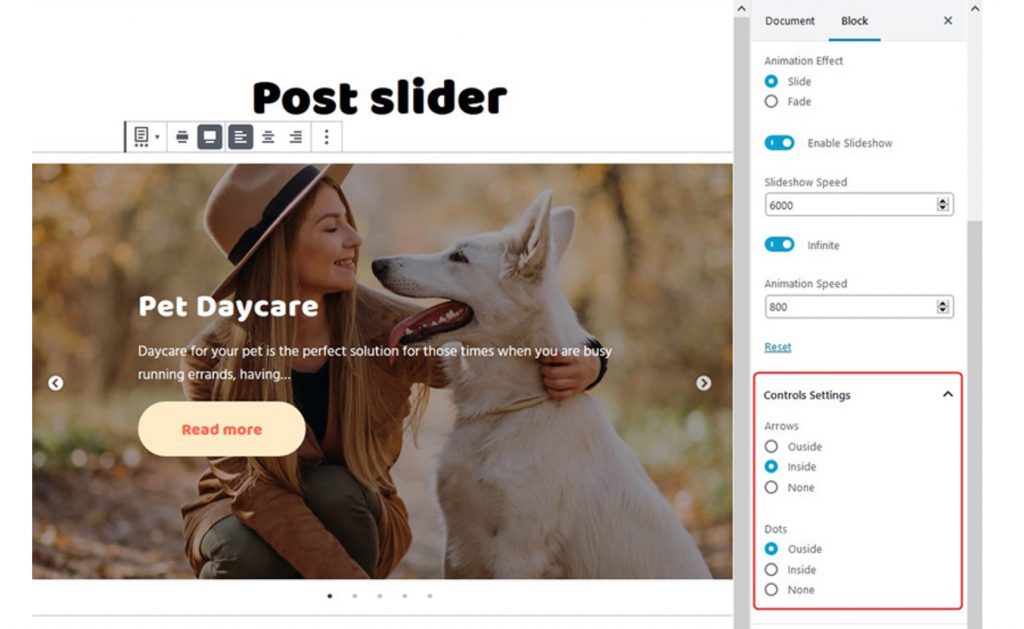The width and height of the screenshot is (1024, 629).
Task: Toggle the Infinite switch
Action: (x=779, y=244)
